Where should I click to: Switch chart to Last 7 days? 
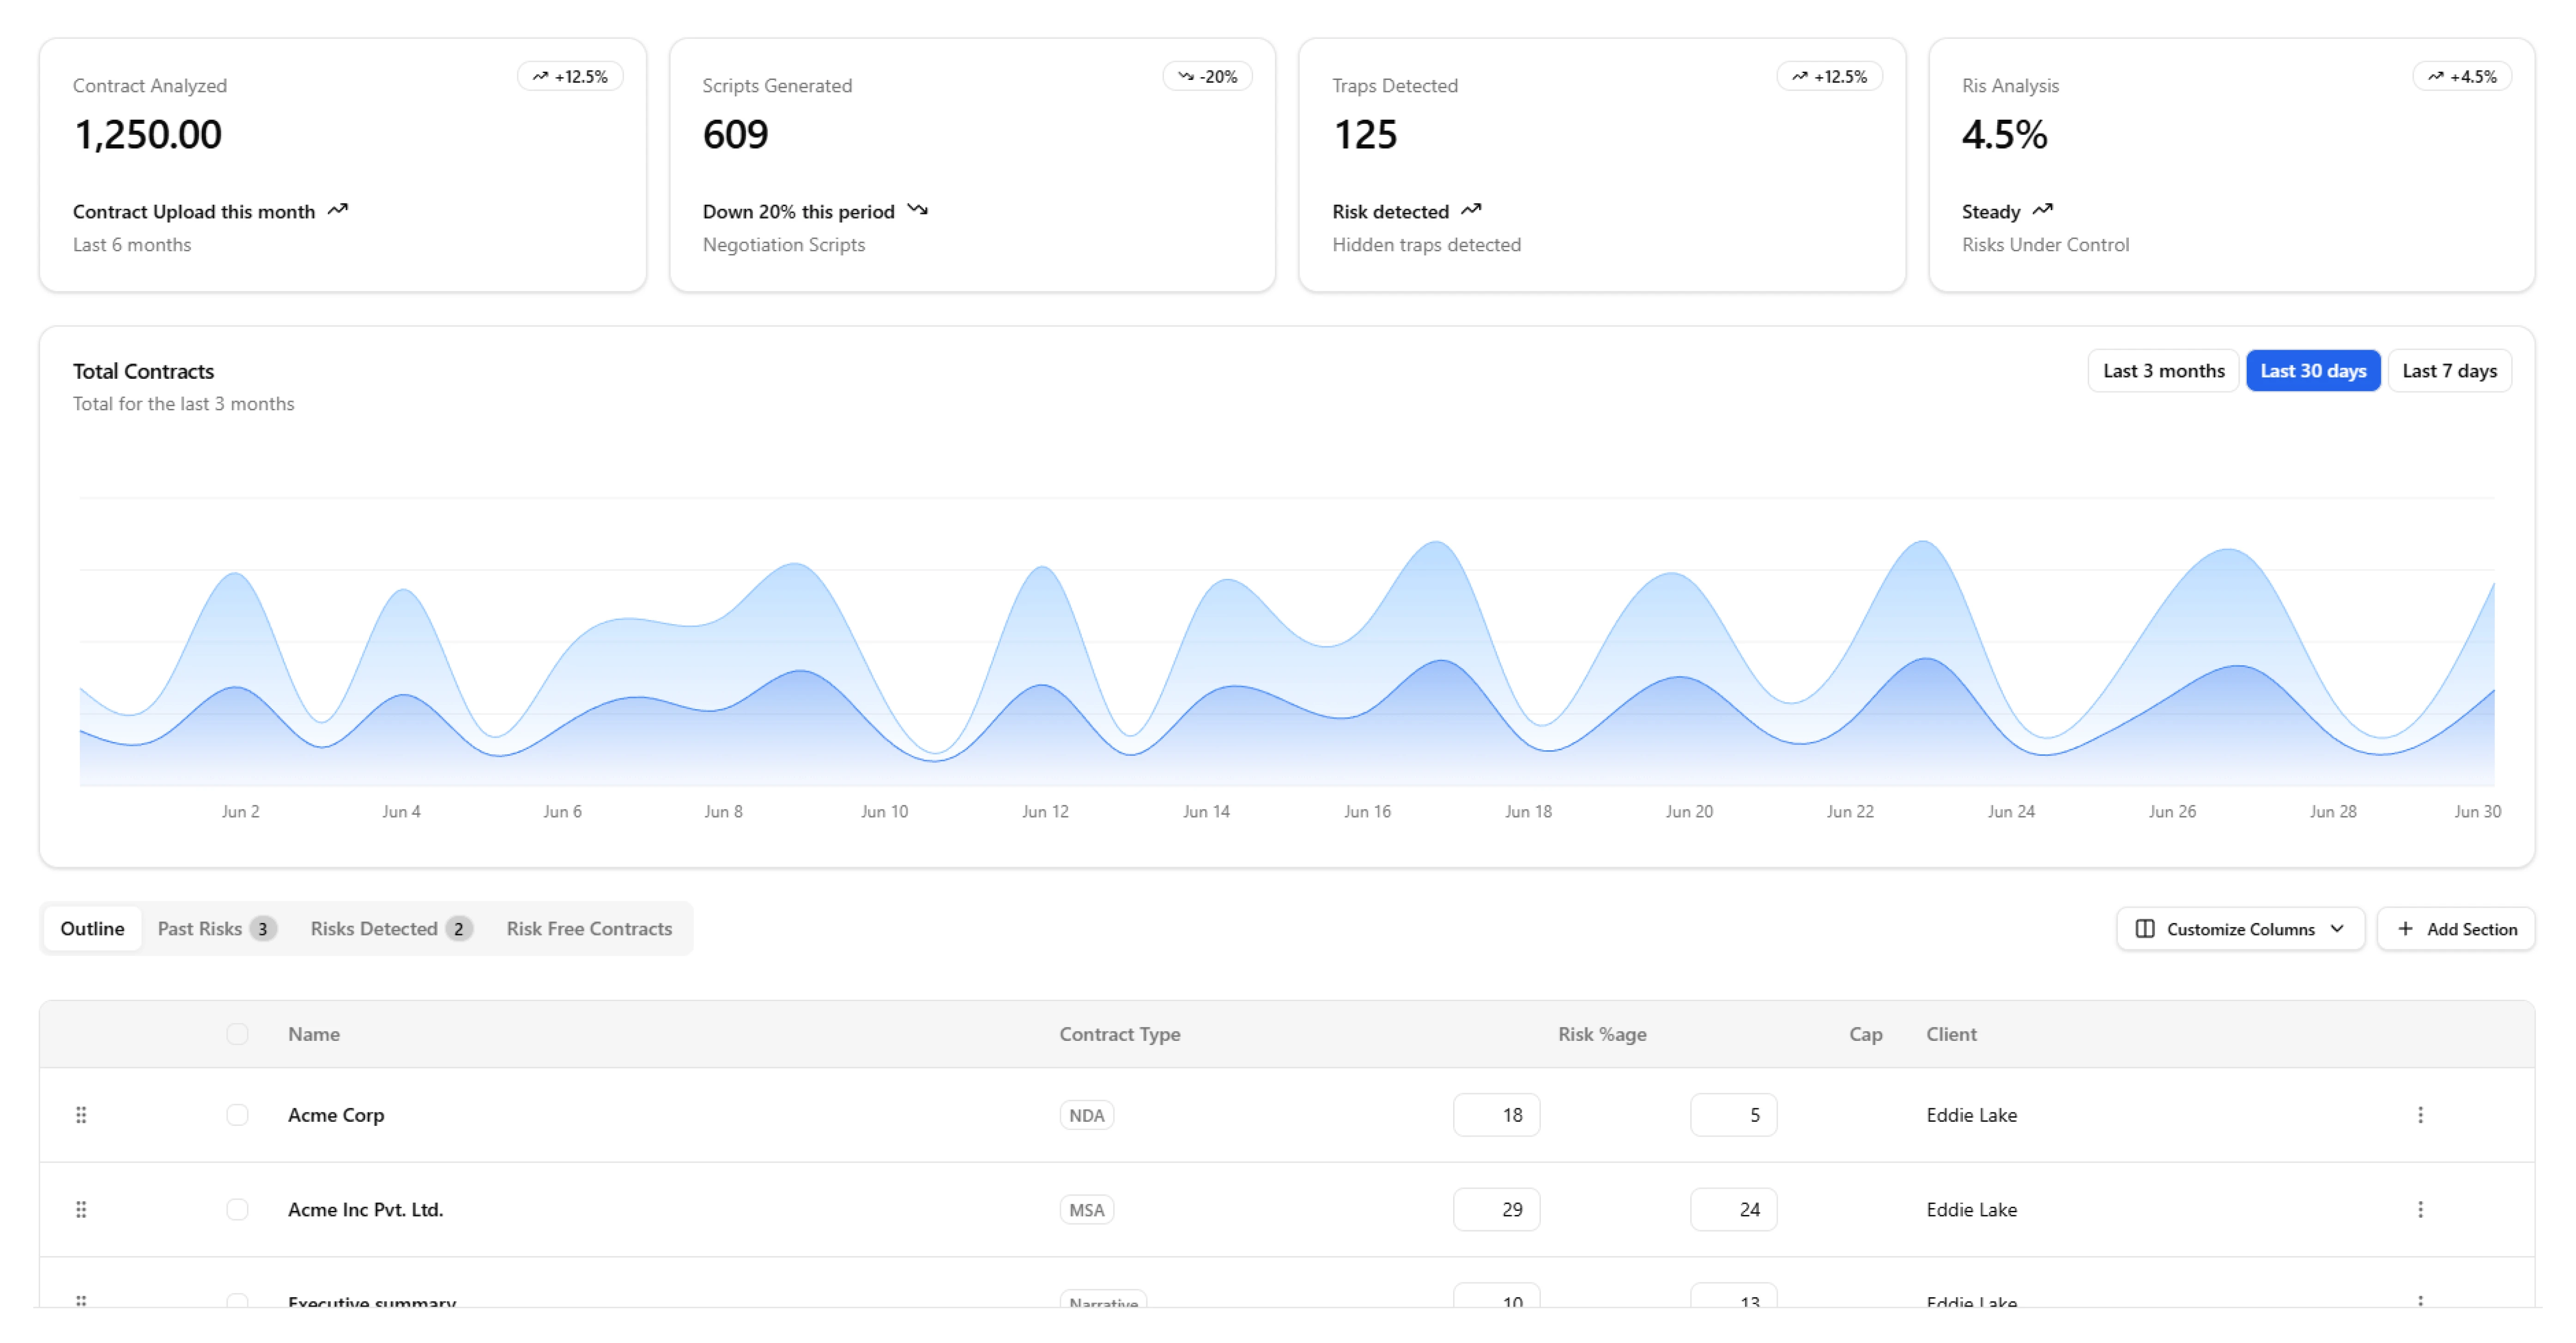[x=2449, y=371]
